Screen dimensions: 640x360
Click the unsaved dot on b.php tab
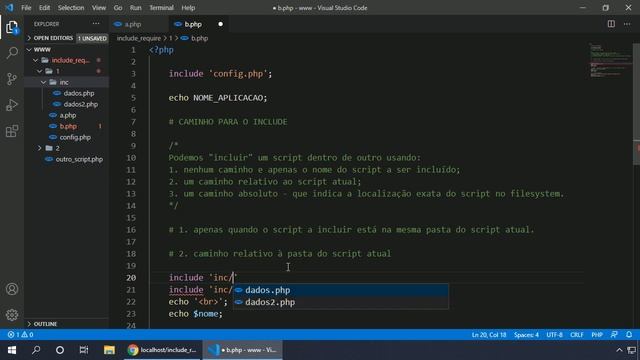pyautogui.click(x=220, y=24)
